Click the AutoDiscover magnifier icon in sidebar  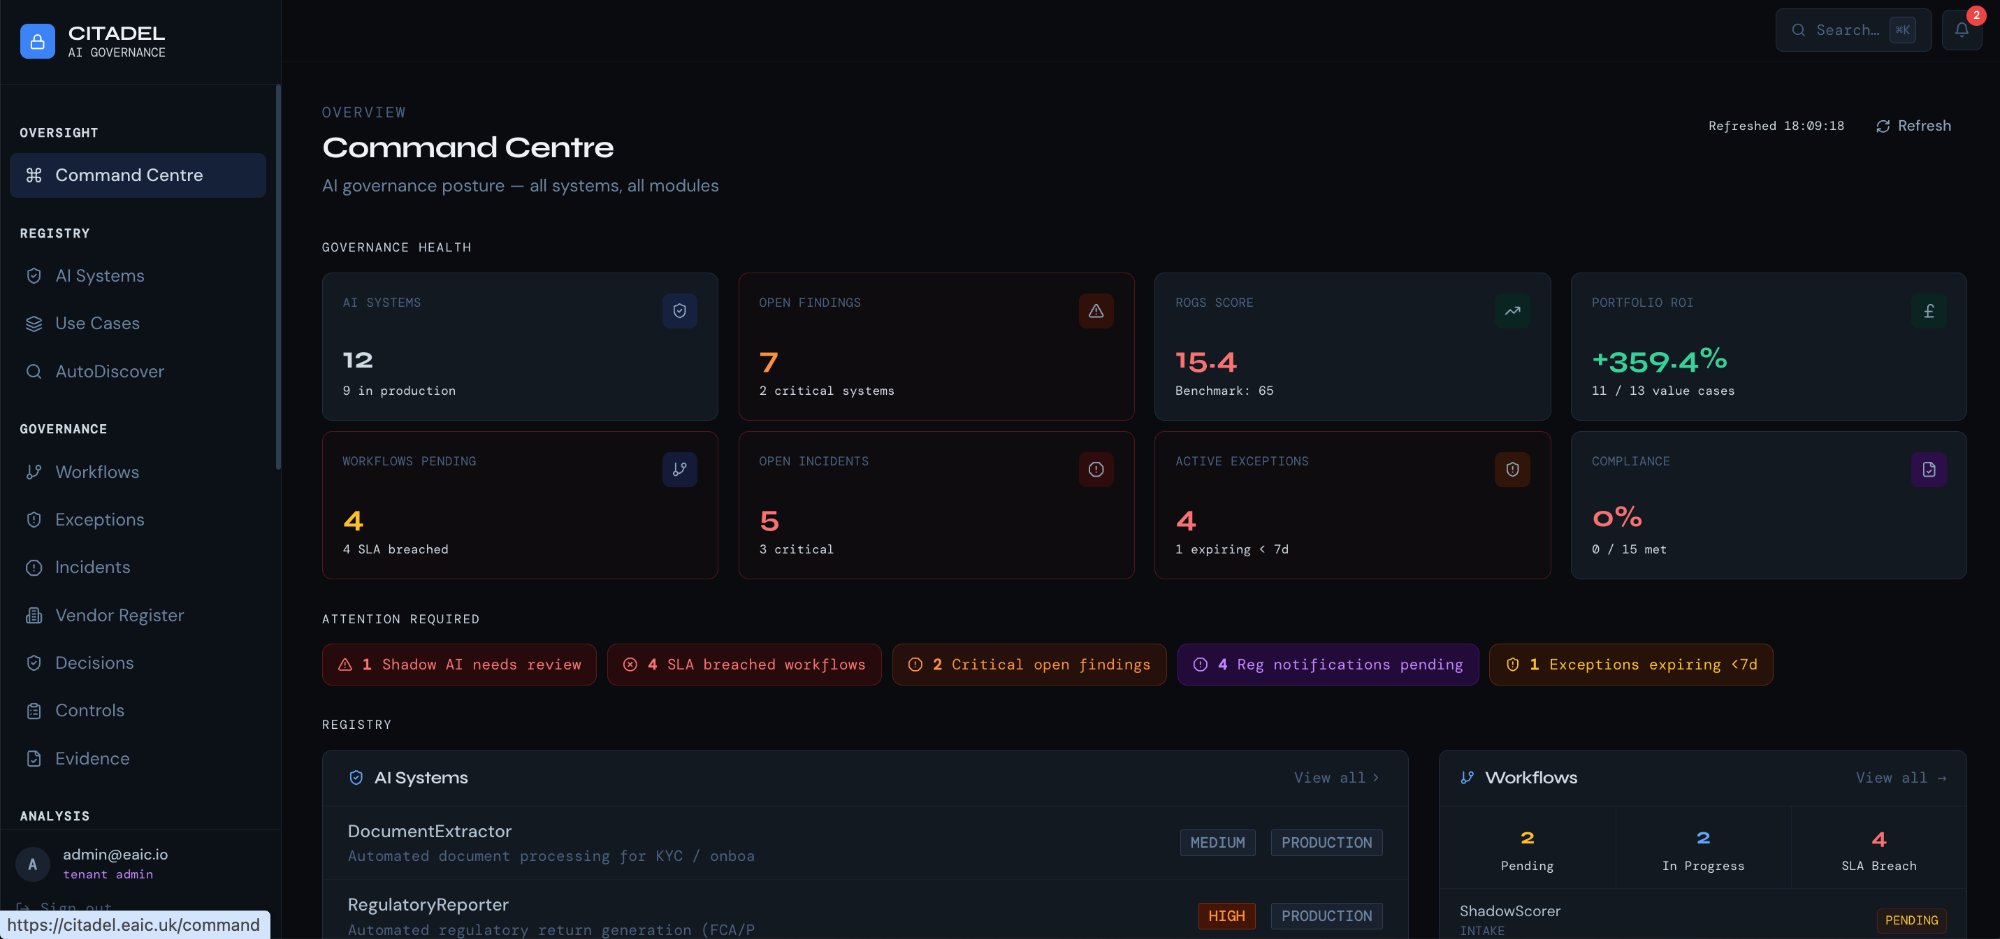35,371
